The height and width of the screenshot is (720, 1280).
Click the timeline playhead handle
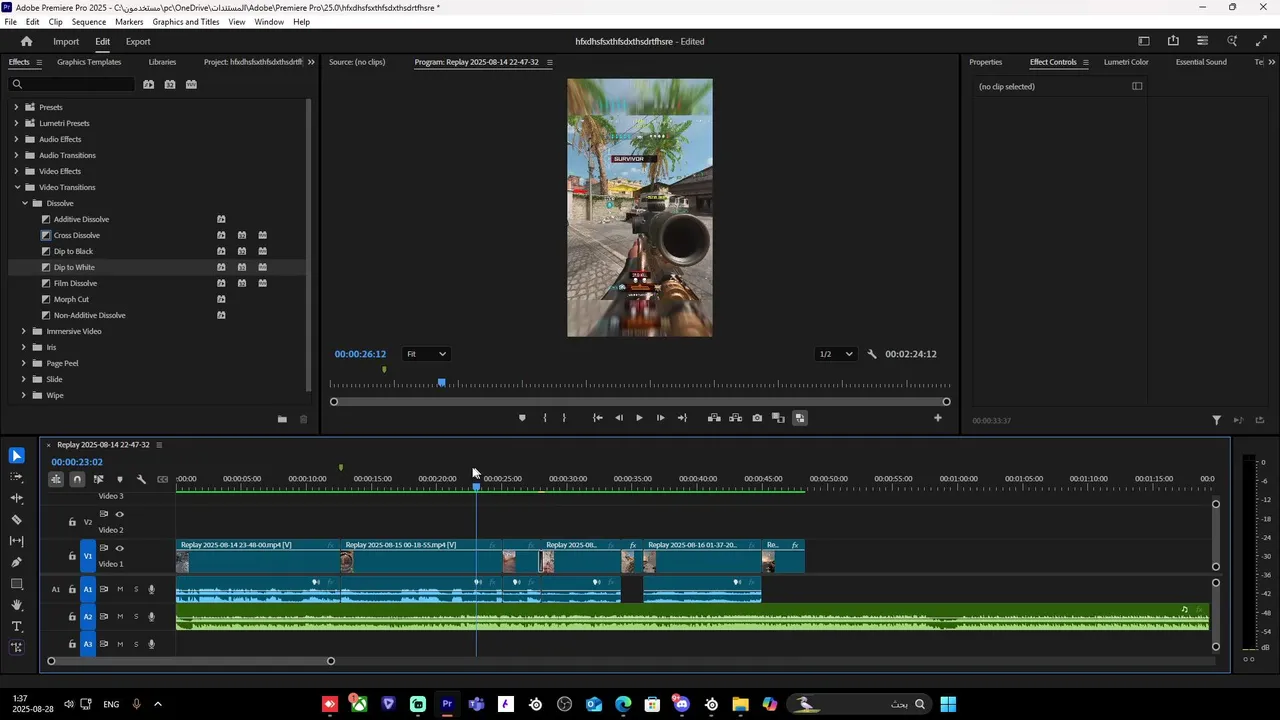click(x=476, y=485)
